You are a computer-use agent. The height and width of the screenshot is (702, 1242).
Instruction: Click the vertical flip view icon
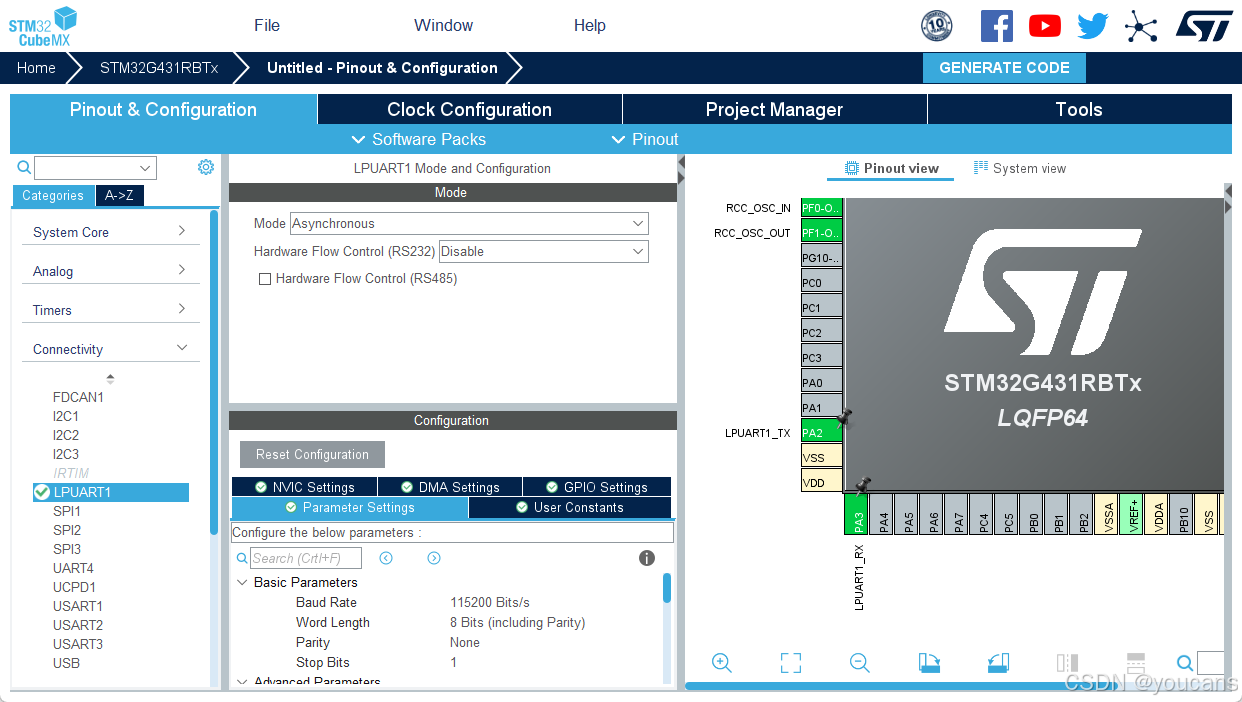point(1067,662)
